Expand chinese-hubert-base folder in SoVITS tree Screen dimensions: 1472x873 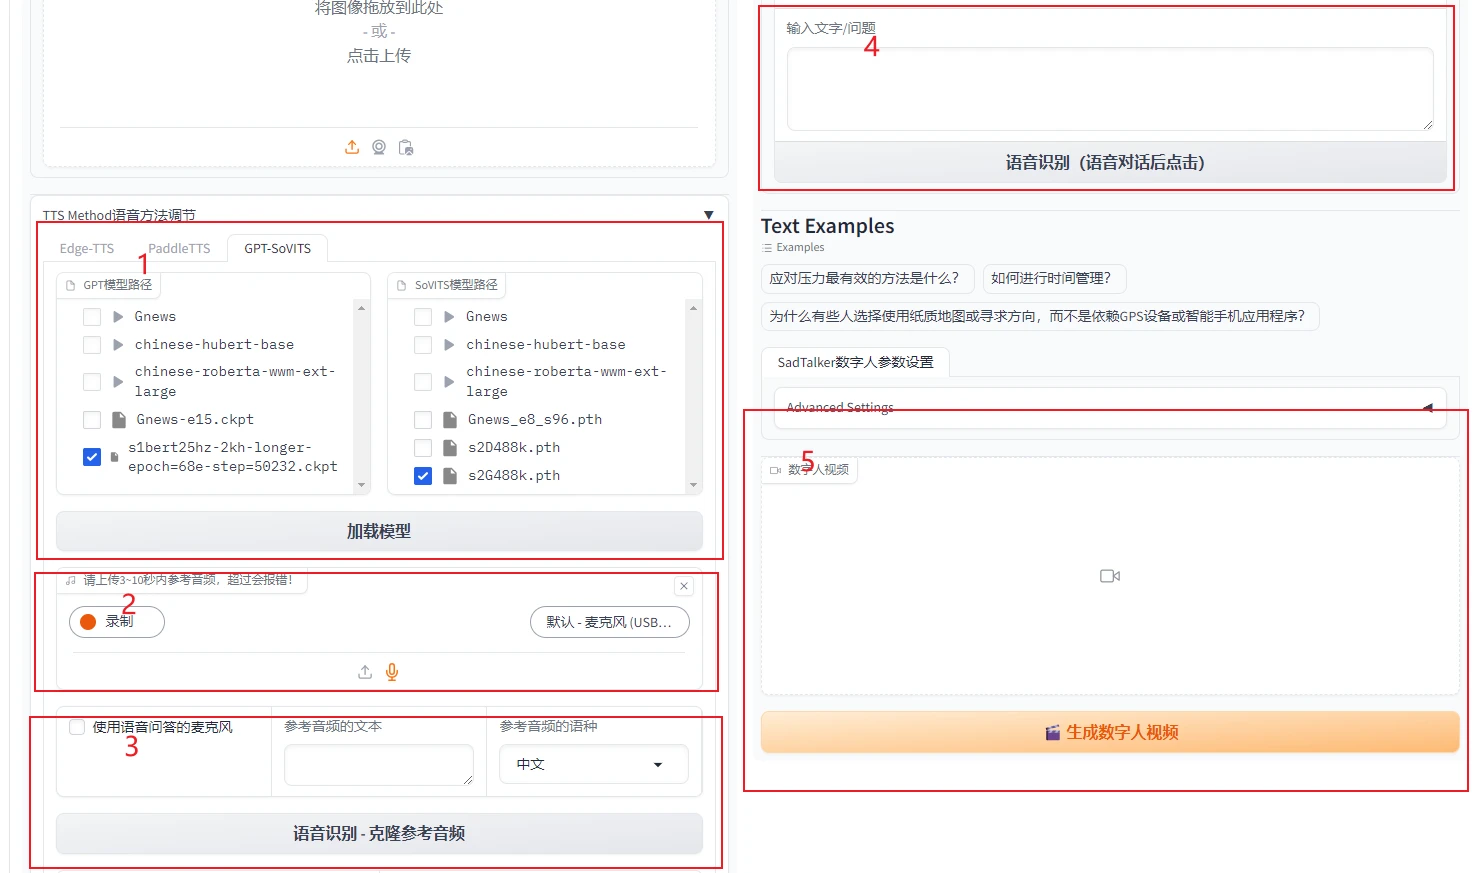coord(449,345)
